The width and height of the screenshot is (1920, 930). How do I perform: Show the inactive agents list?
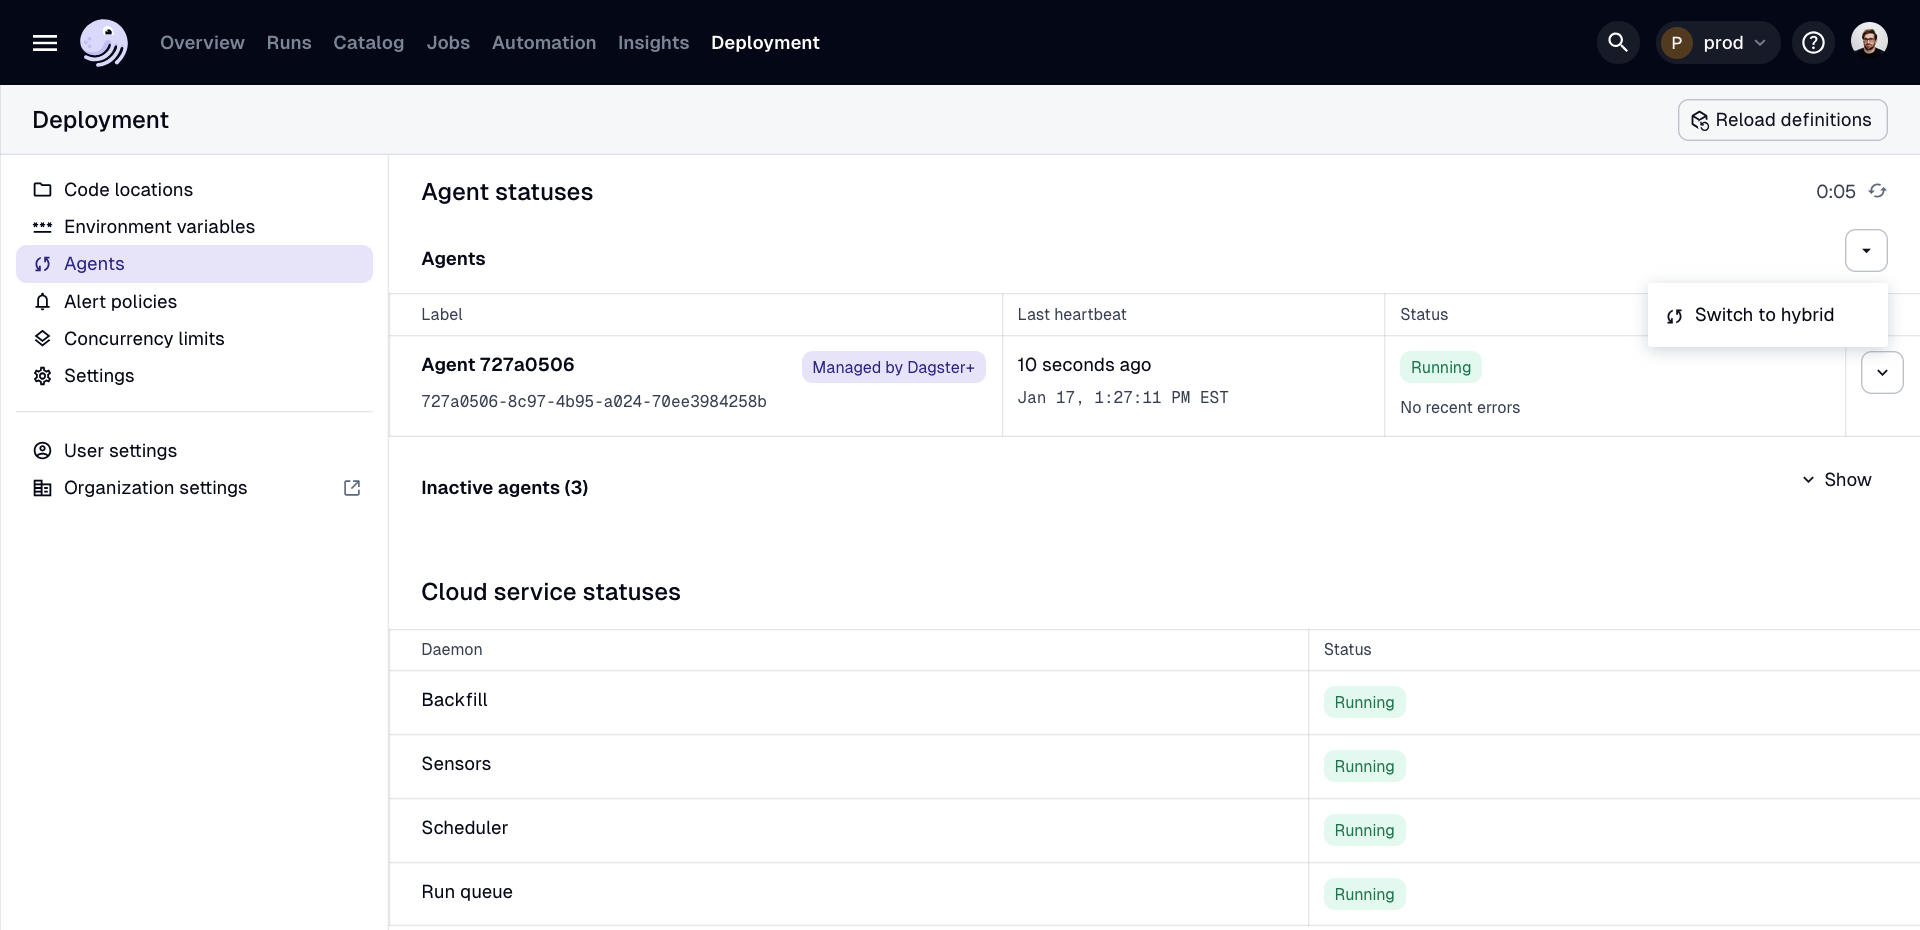(1836, 480)
